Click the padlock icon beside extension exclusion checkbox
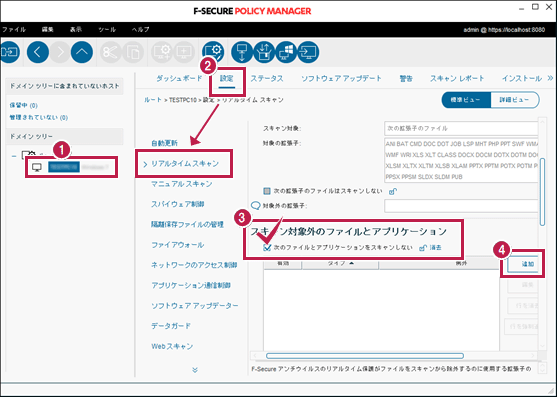 393,191
